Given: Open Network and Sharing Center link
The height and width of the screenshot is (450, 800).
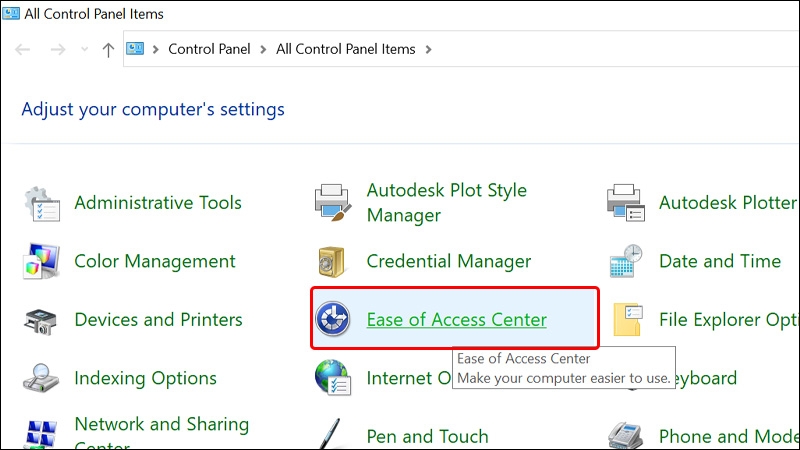Looking at the screenshot, I should point(161,433).
